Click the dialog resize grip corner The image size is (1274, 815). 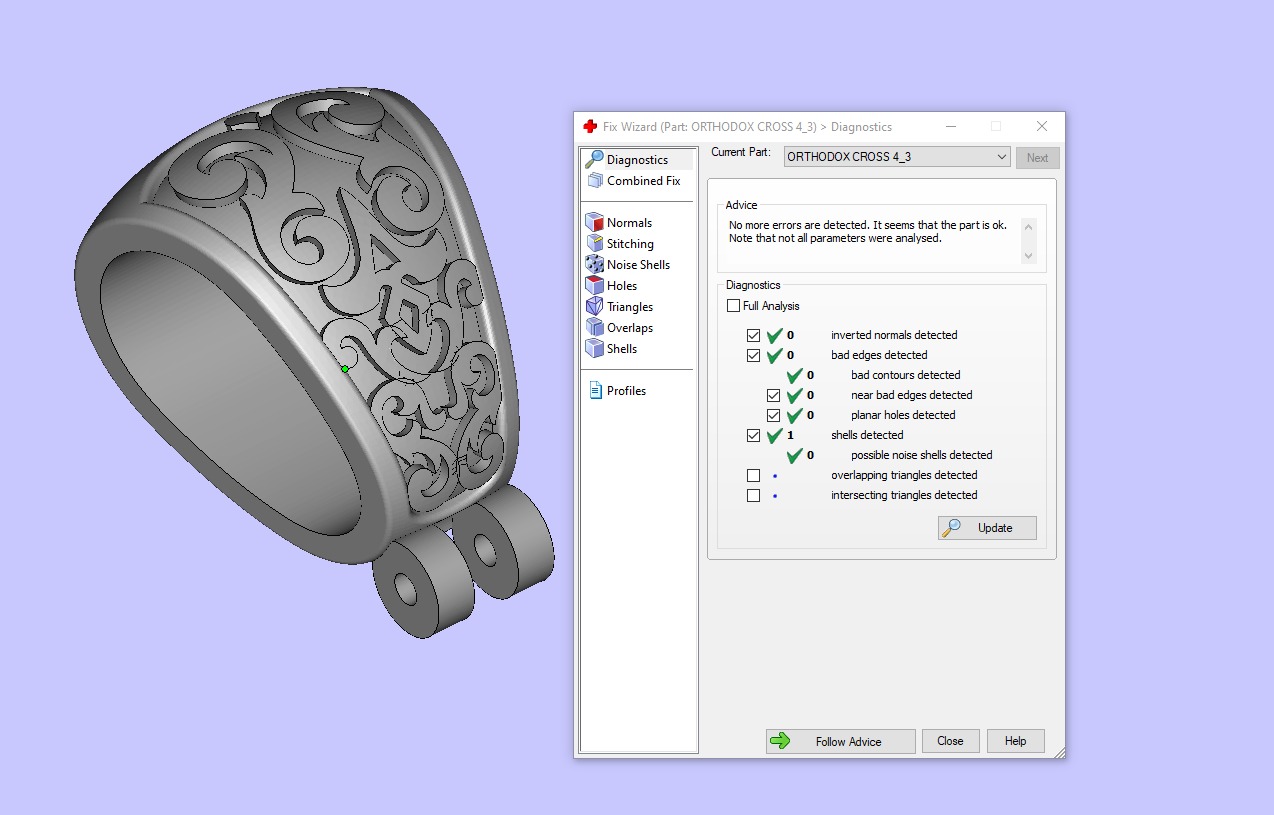tap(1058, 751)
